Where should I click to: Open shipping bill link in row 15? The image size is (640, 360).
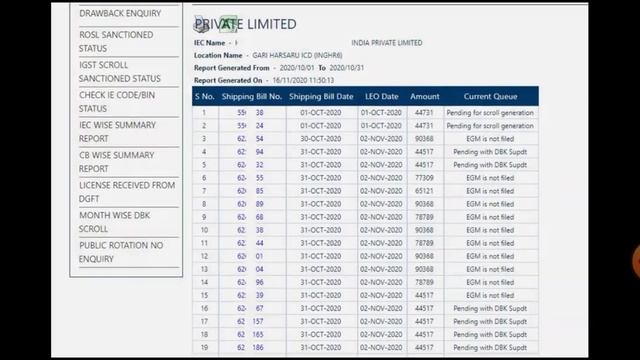click(x=250, y=296)
